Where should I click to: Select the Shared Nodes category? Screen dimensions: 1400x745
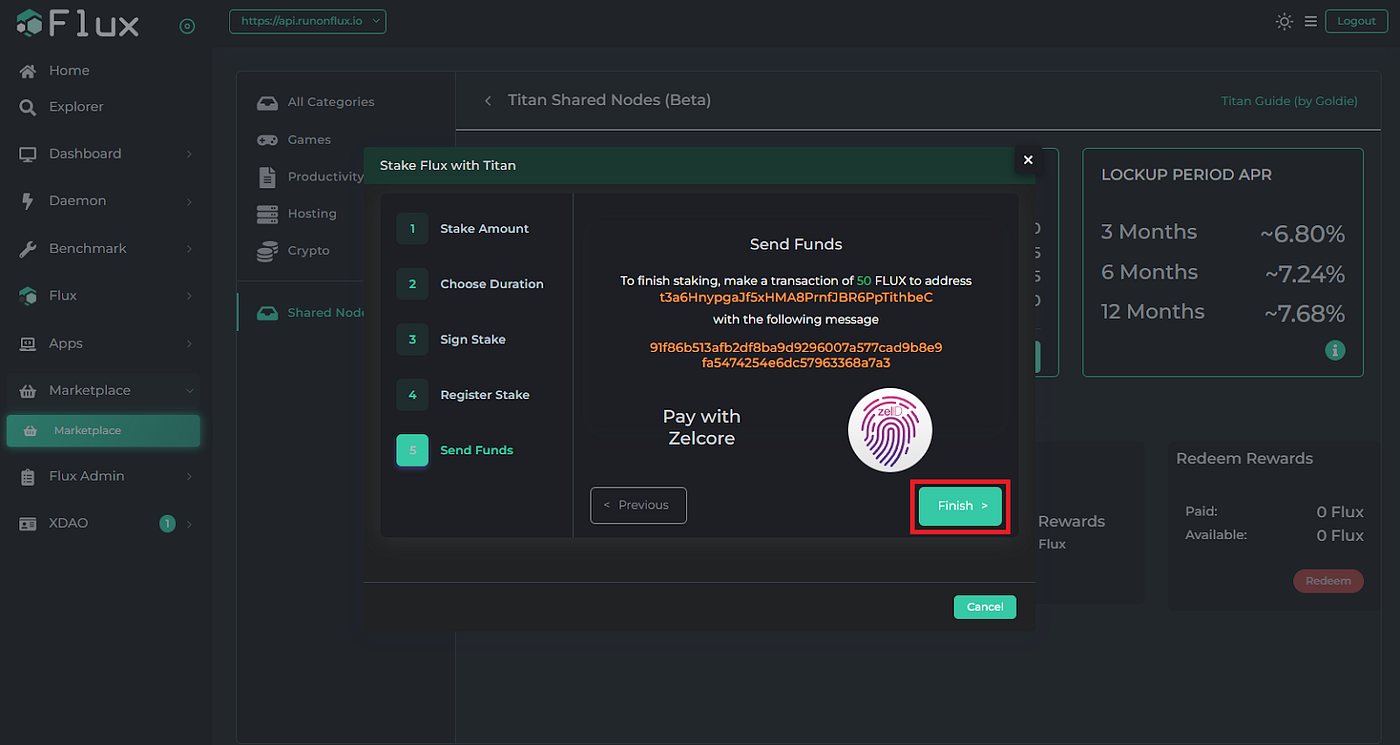tap(310, 313)
